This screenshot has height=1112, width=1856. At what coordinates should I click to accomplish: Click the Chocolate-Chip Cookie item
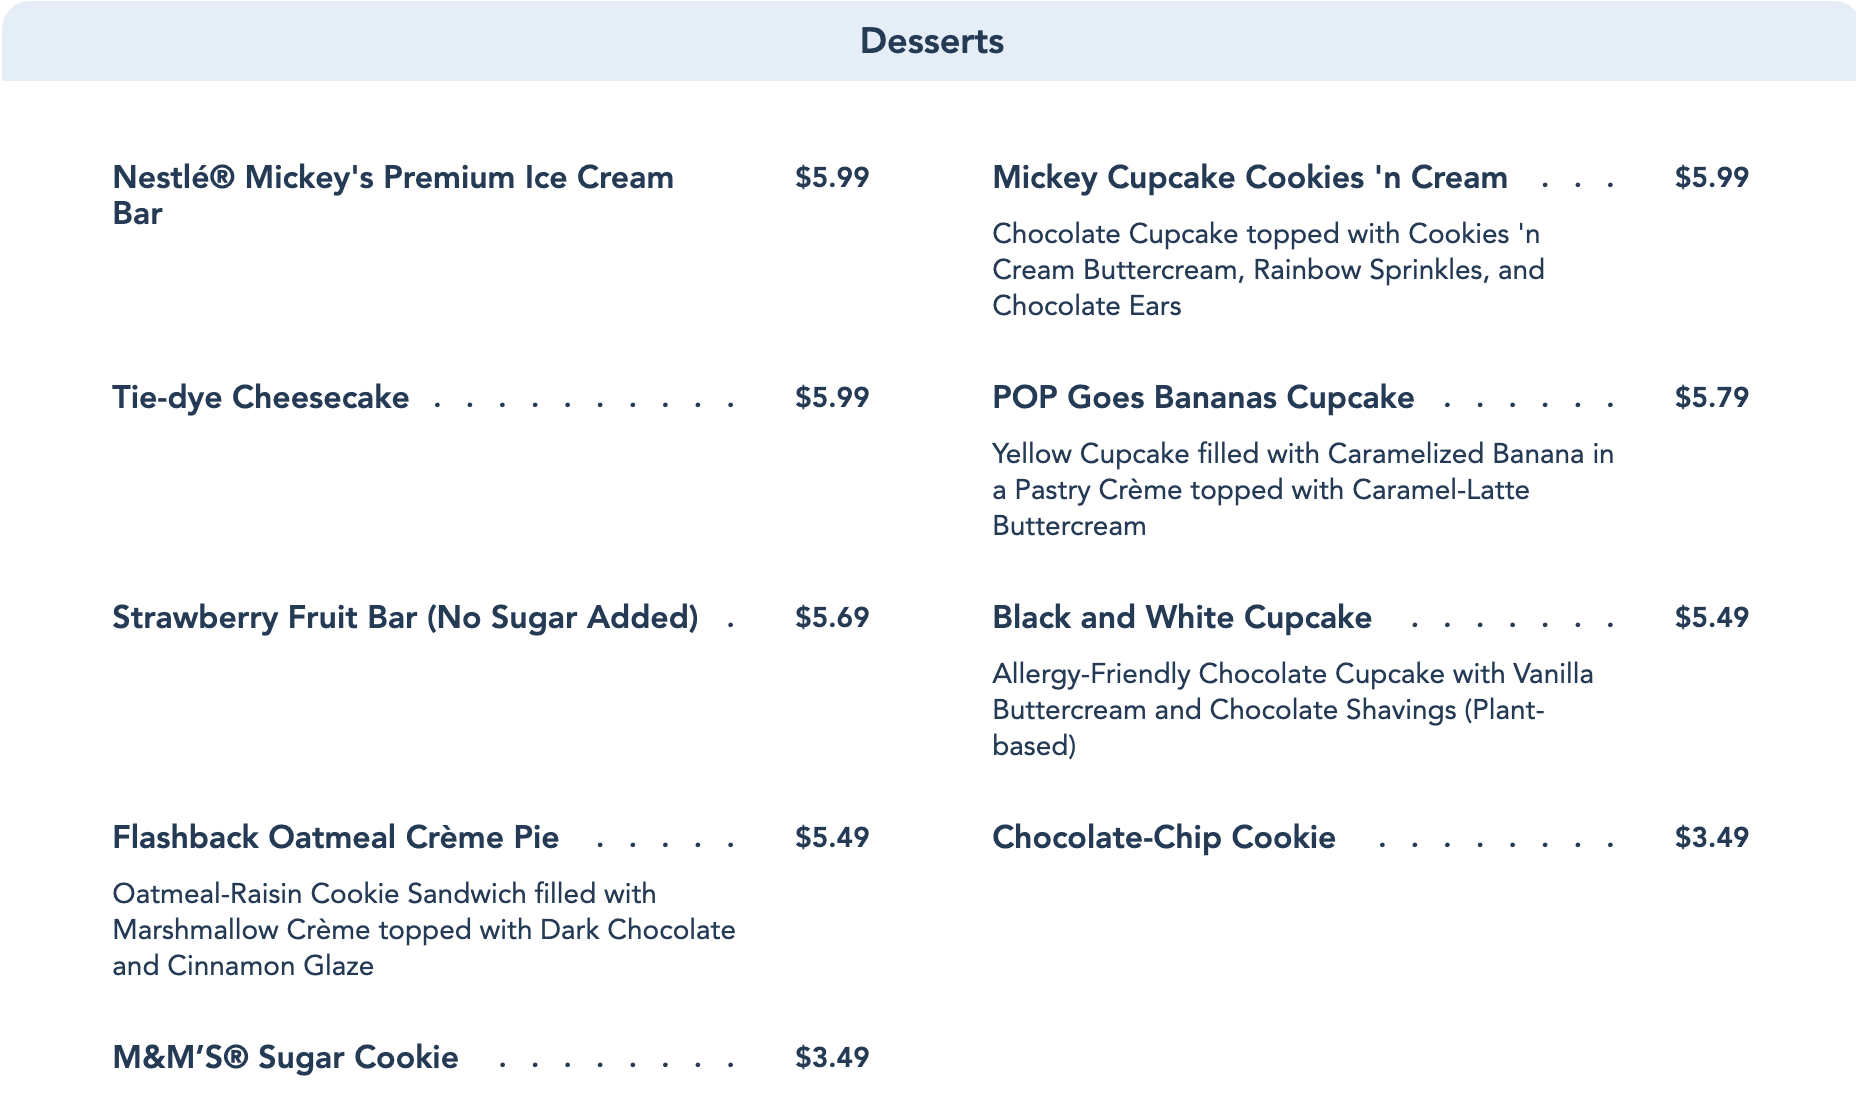coord(1163,837)
